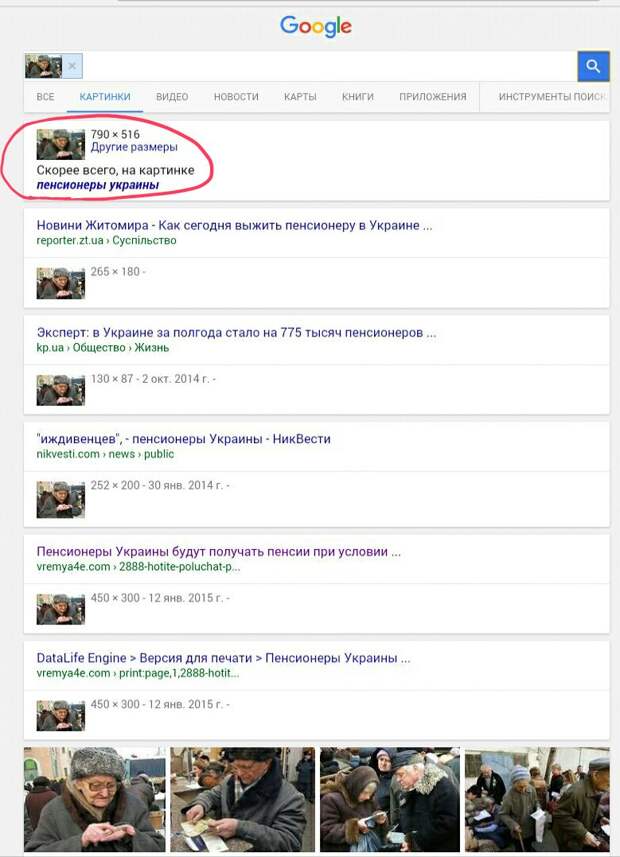Open similar image of woman in fur hat
Image resolution: width=620 pixels, height=857 pixels.
pos(95,799)
